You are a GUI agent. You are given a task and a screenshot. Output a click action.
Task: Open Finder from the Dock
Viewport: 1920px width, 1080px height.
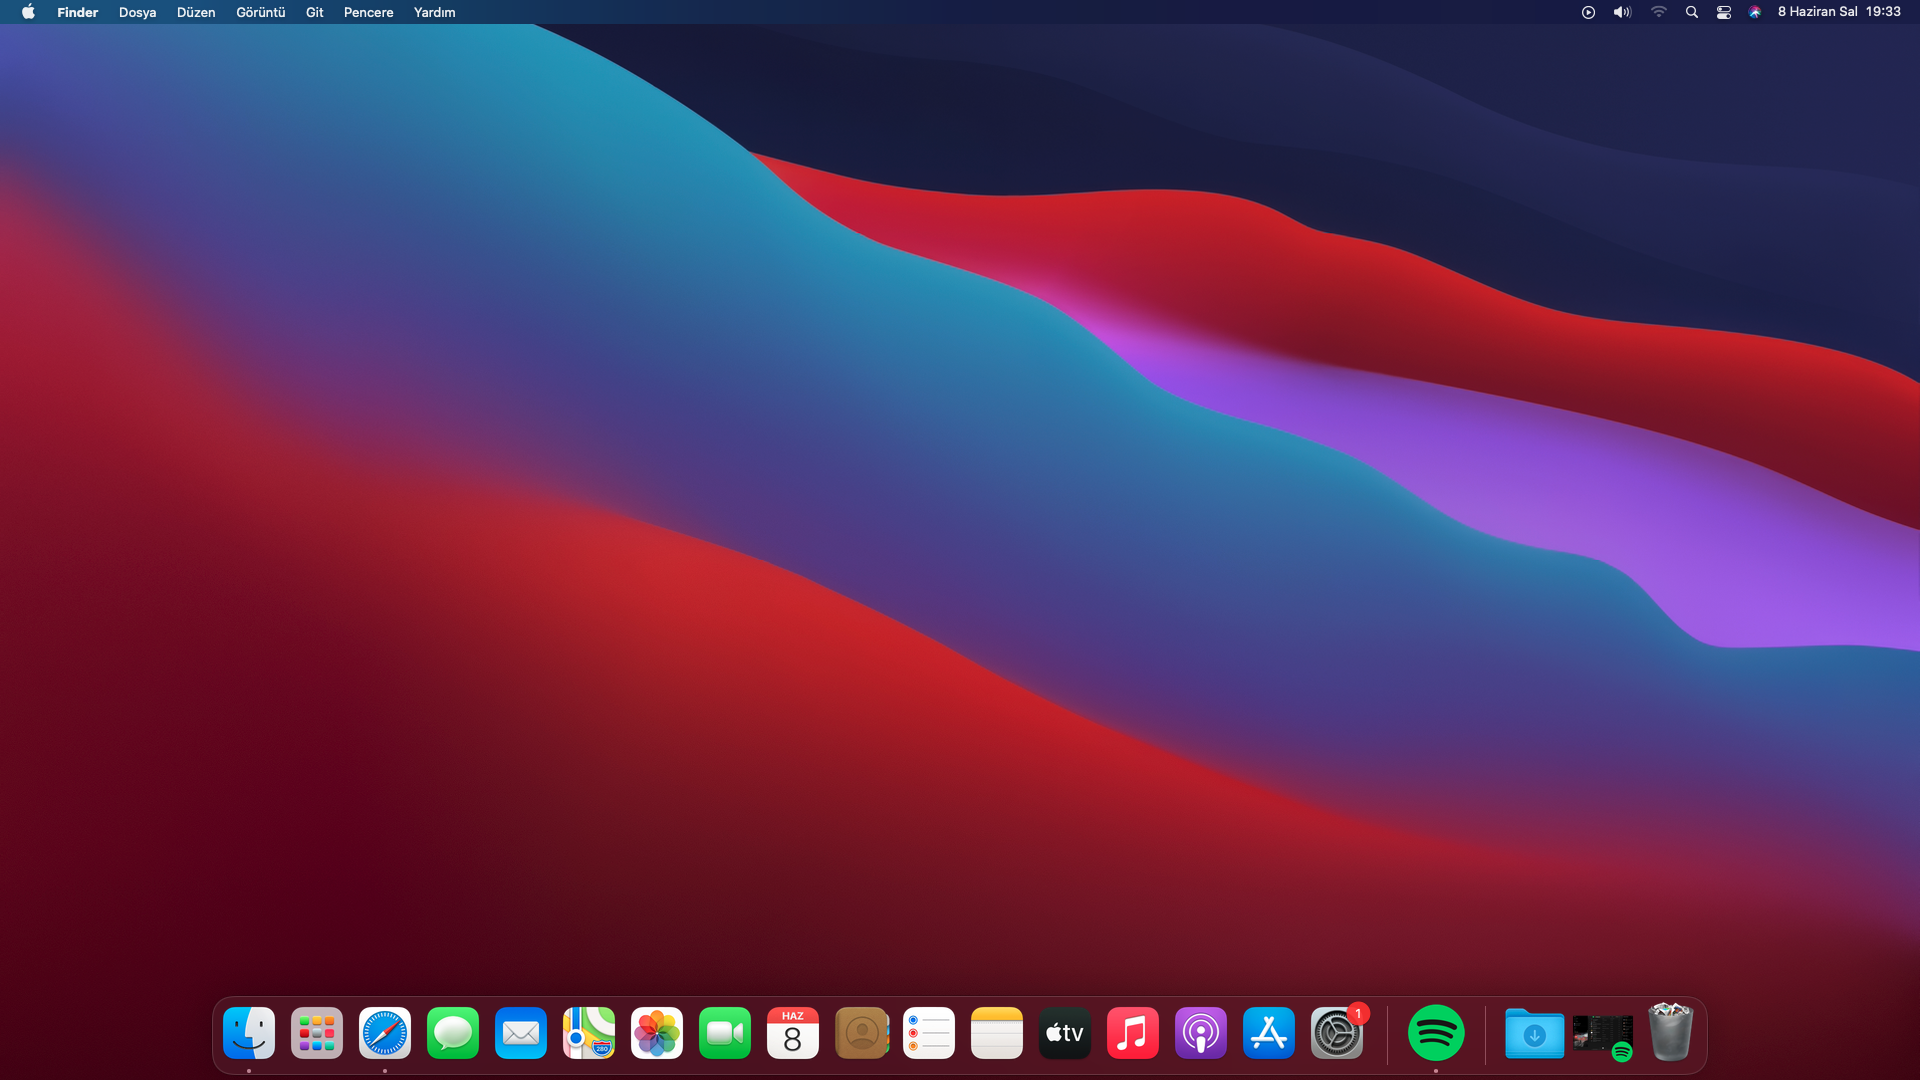coord(249,1033)
